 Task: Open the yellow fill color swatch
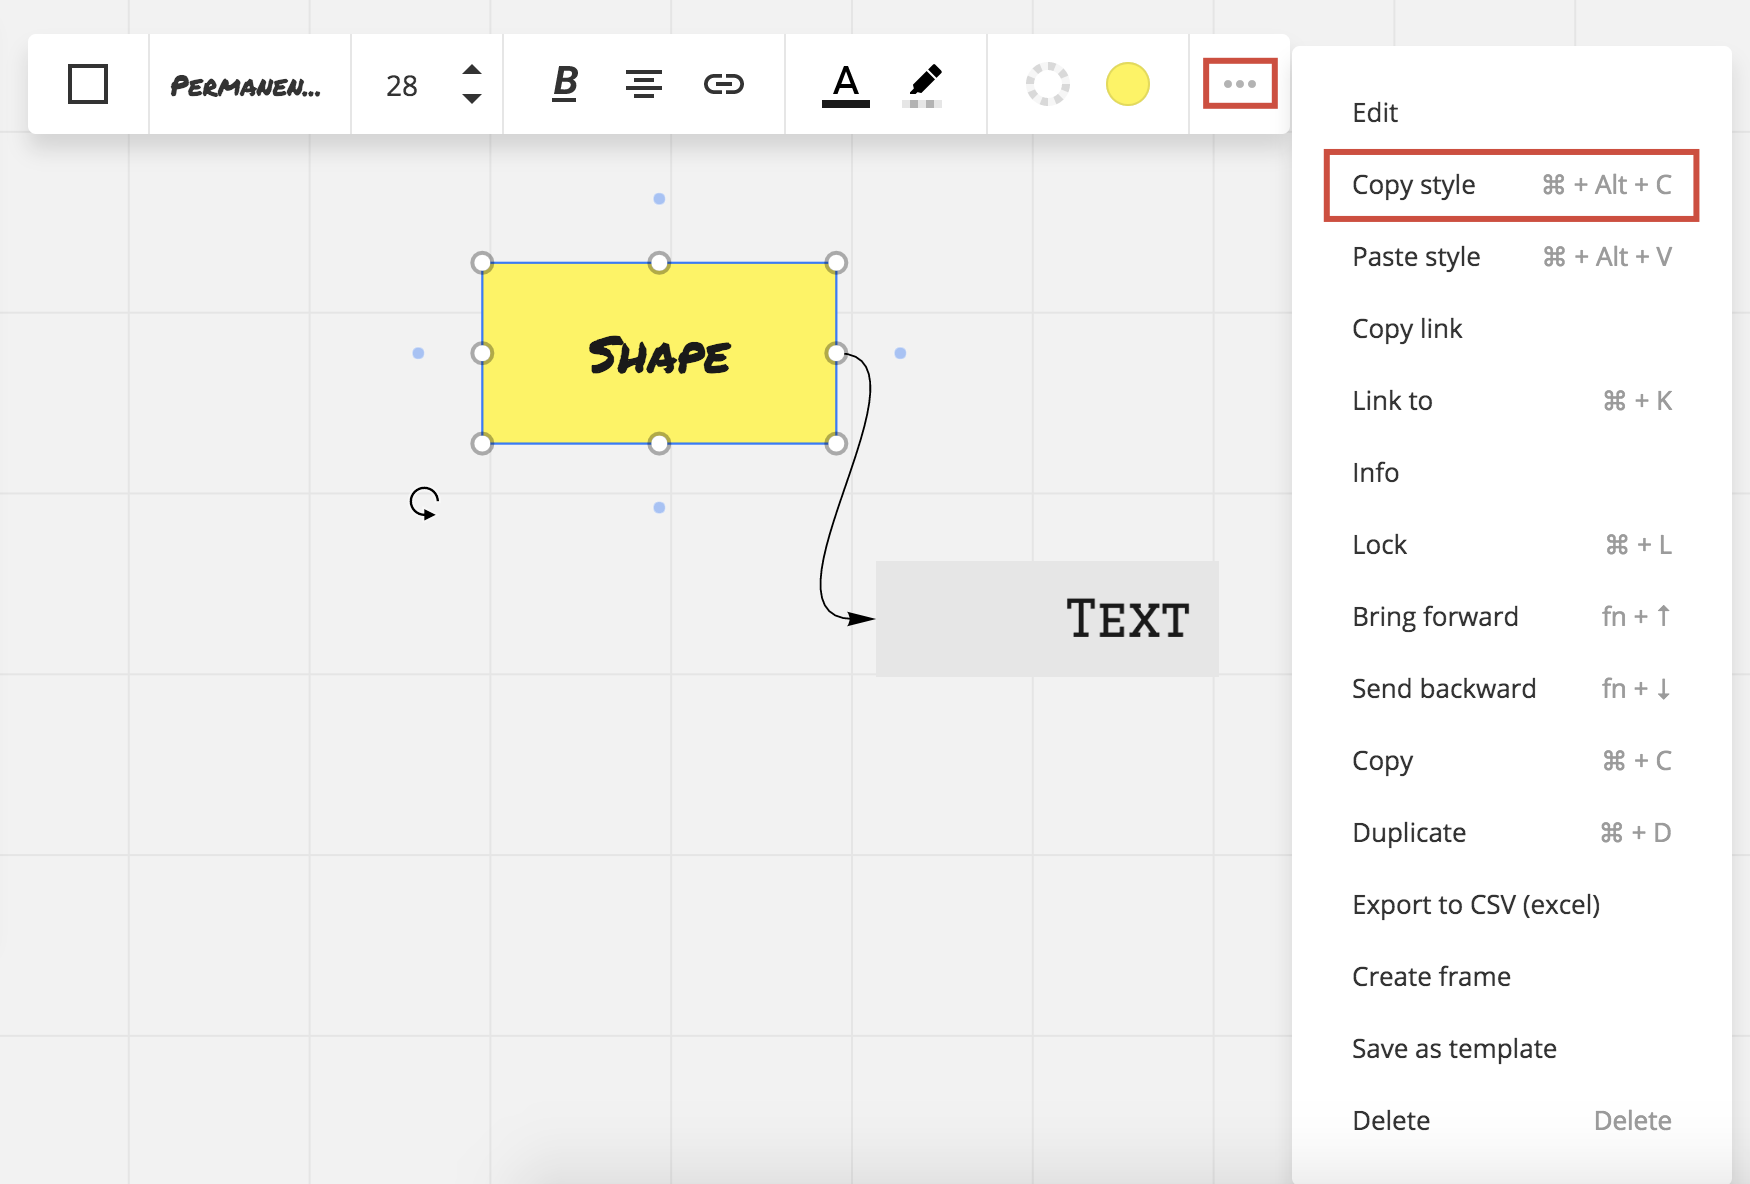tap(1127, 84)
